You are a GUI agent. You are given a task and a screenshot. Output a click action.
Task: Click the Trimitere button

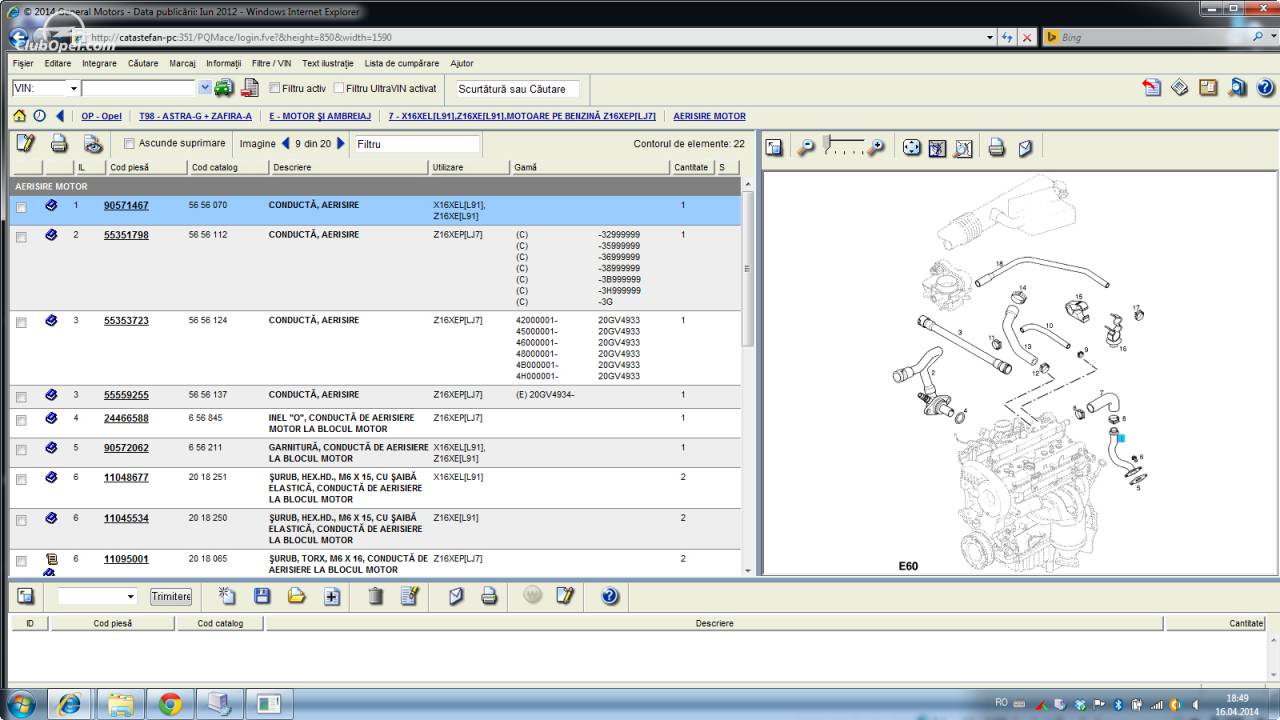(x=171, y=596)
